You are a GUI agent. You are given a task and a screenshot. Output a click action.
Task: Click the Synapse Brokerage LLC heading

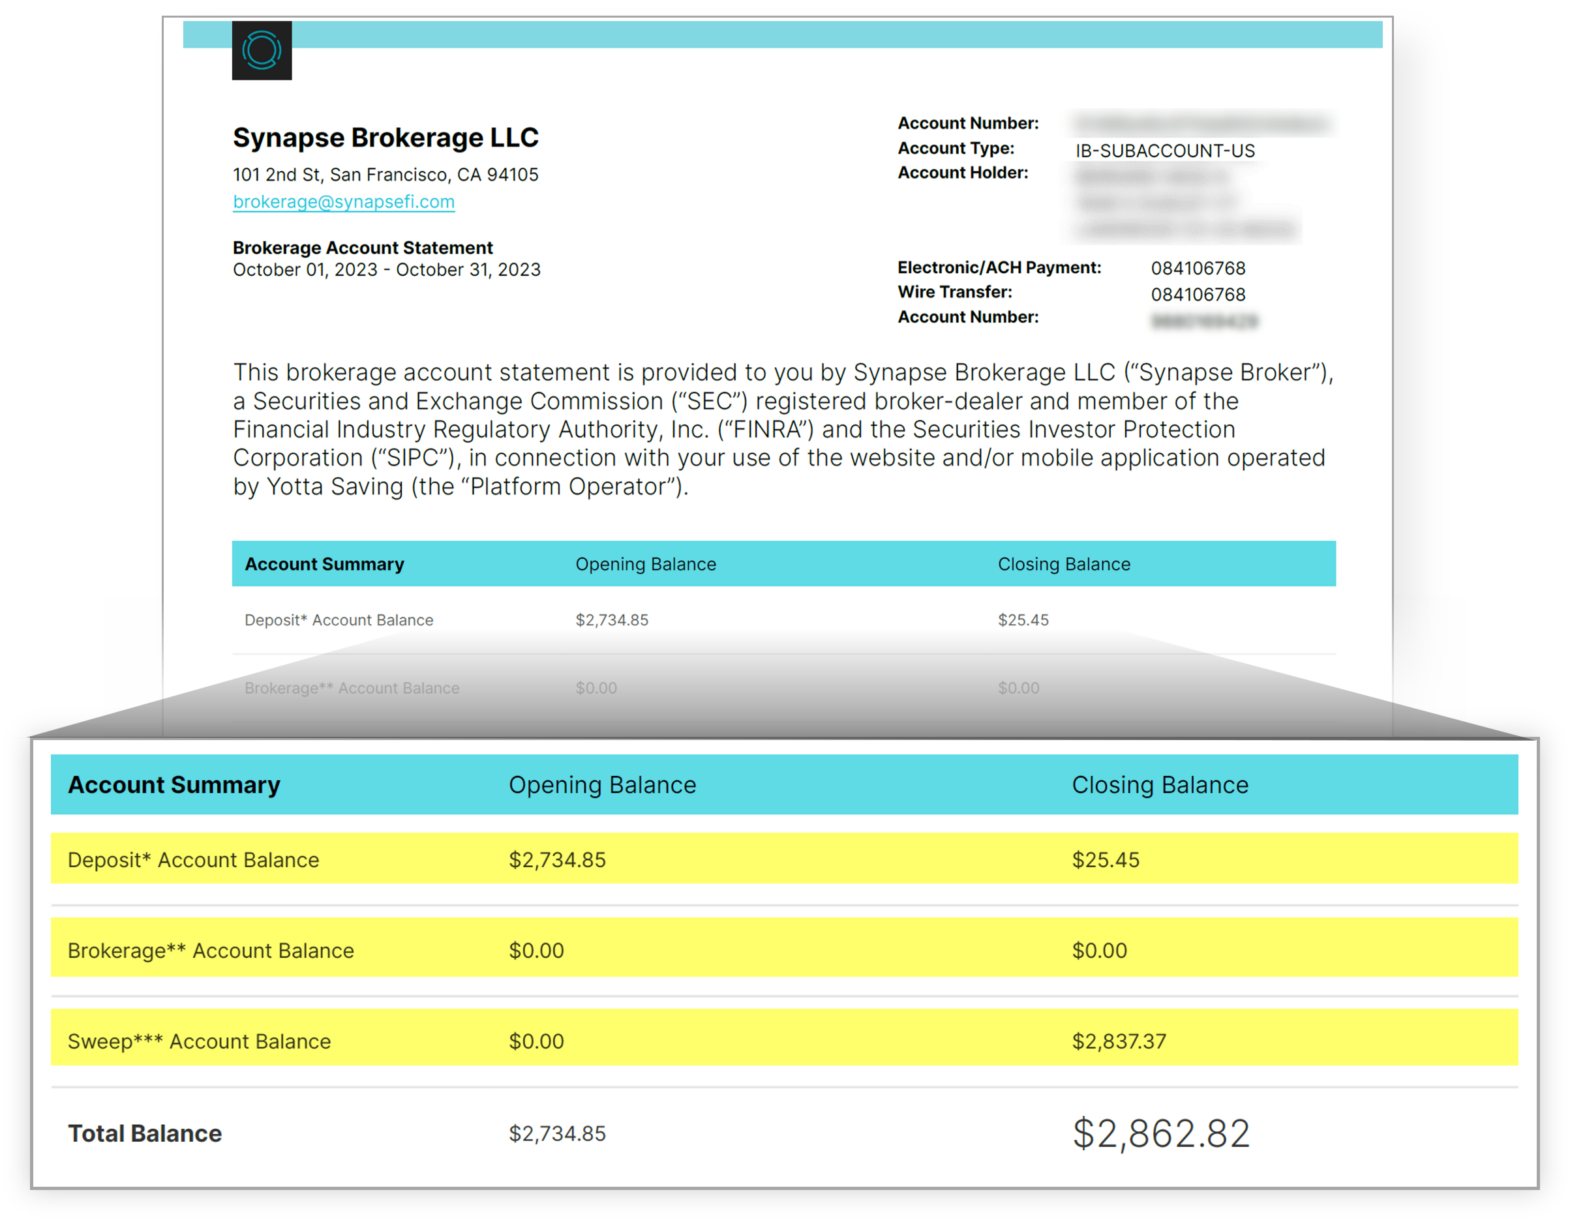[385, 138]
